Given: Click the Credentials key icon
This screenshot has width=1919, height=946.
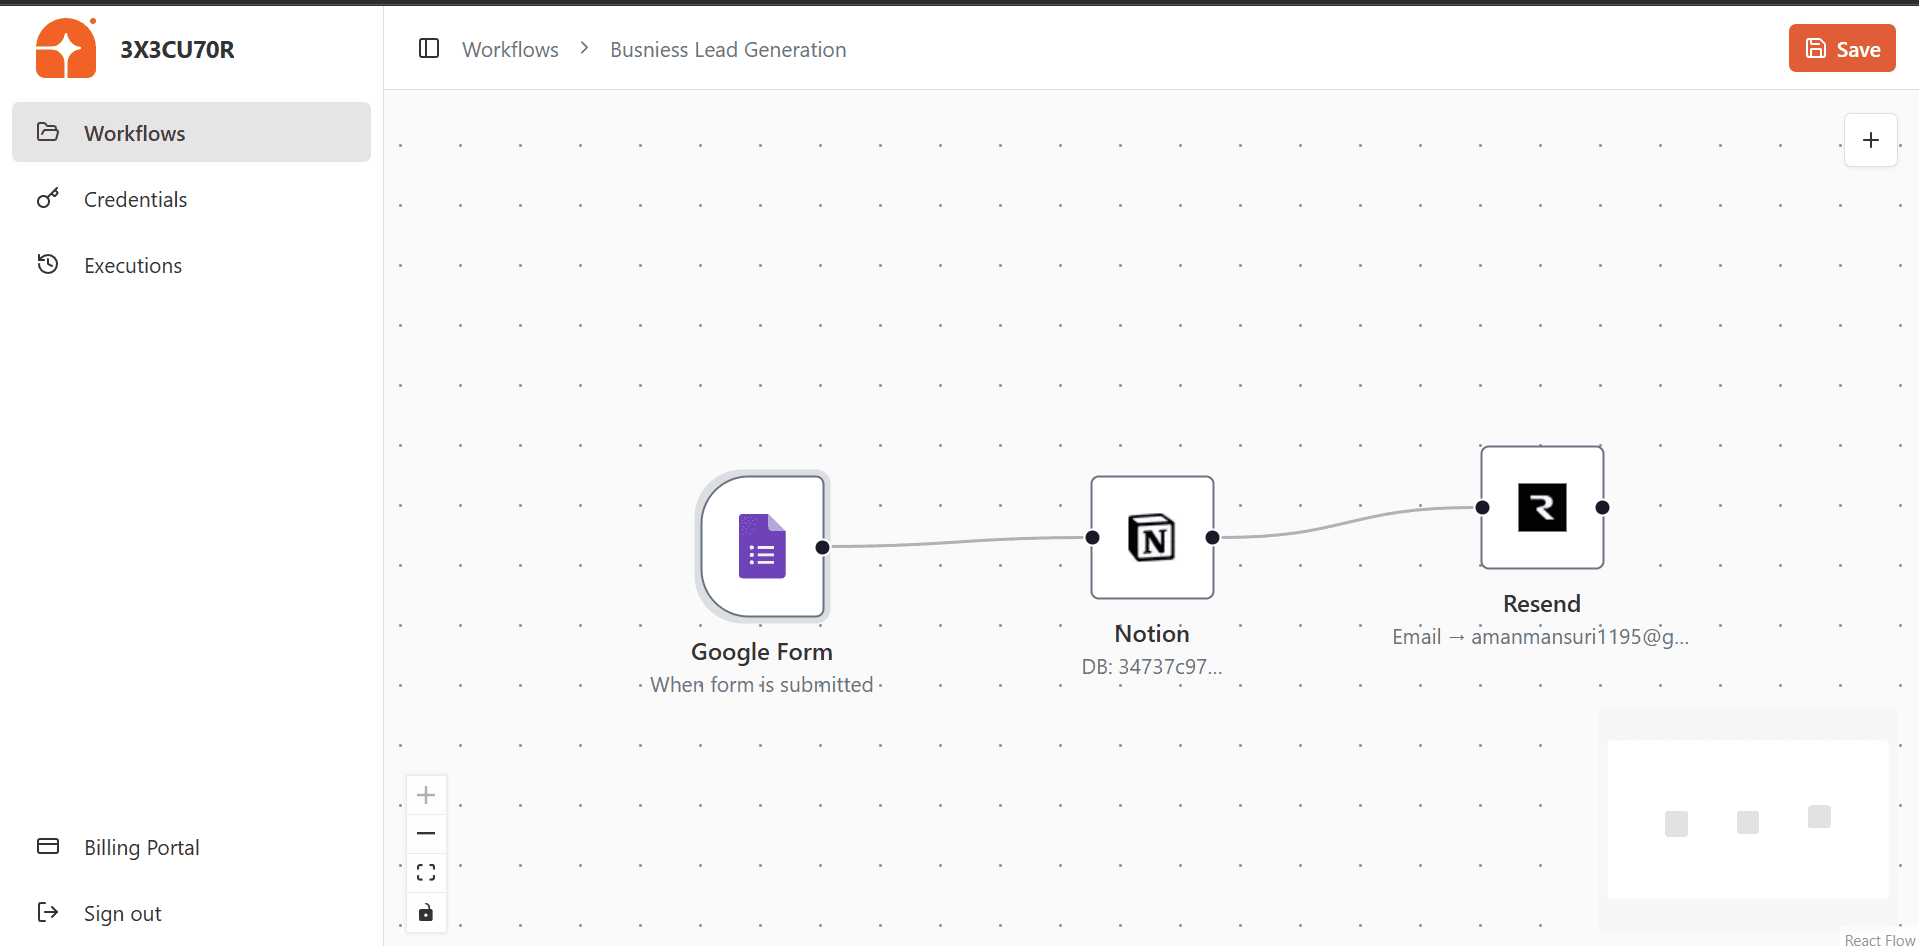Looking at the screenshot, I should click(x=48, y=198).
